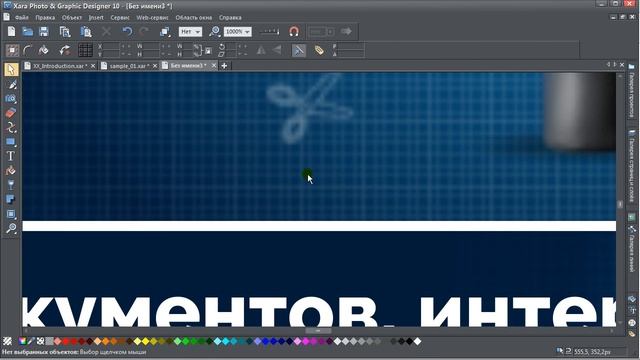This screenshot has width=640, height=360.
Task: Select the Transparency tool wine glass
Action: (x=11, y=185)
